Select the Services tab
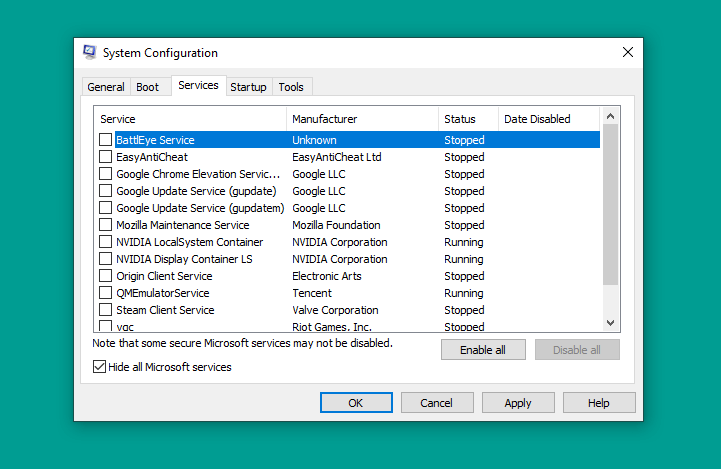This screenshot has width=721, height=469. click(x=198, y=86)
